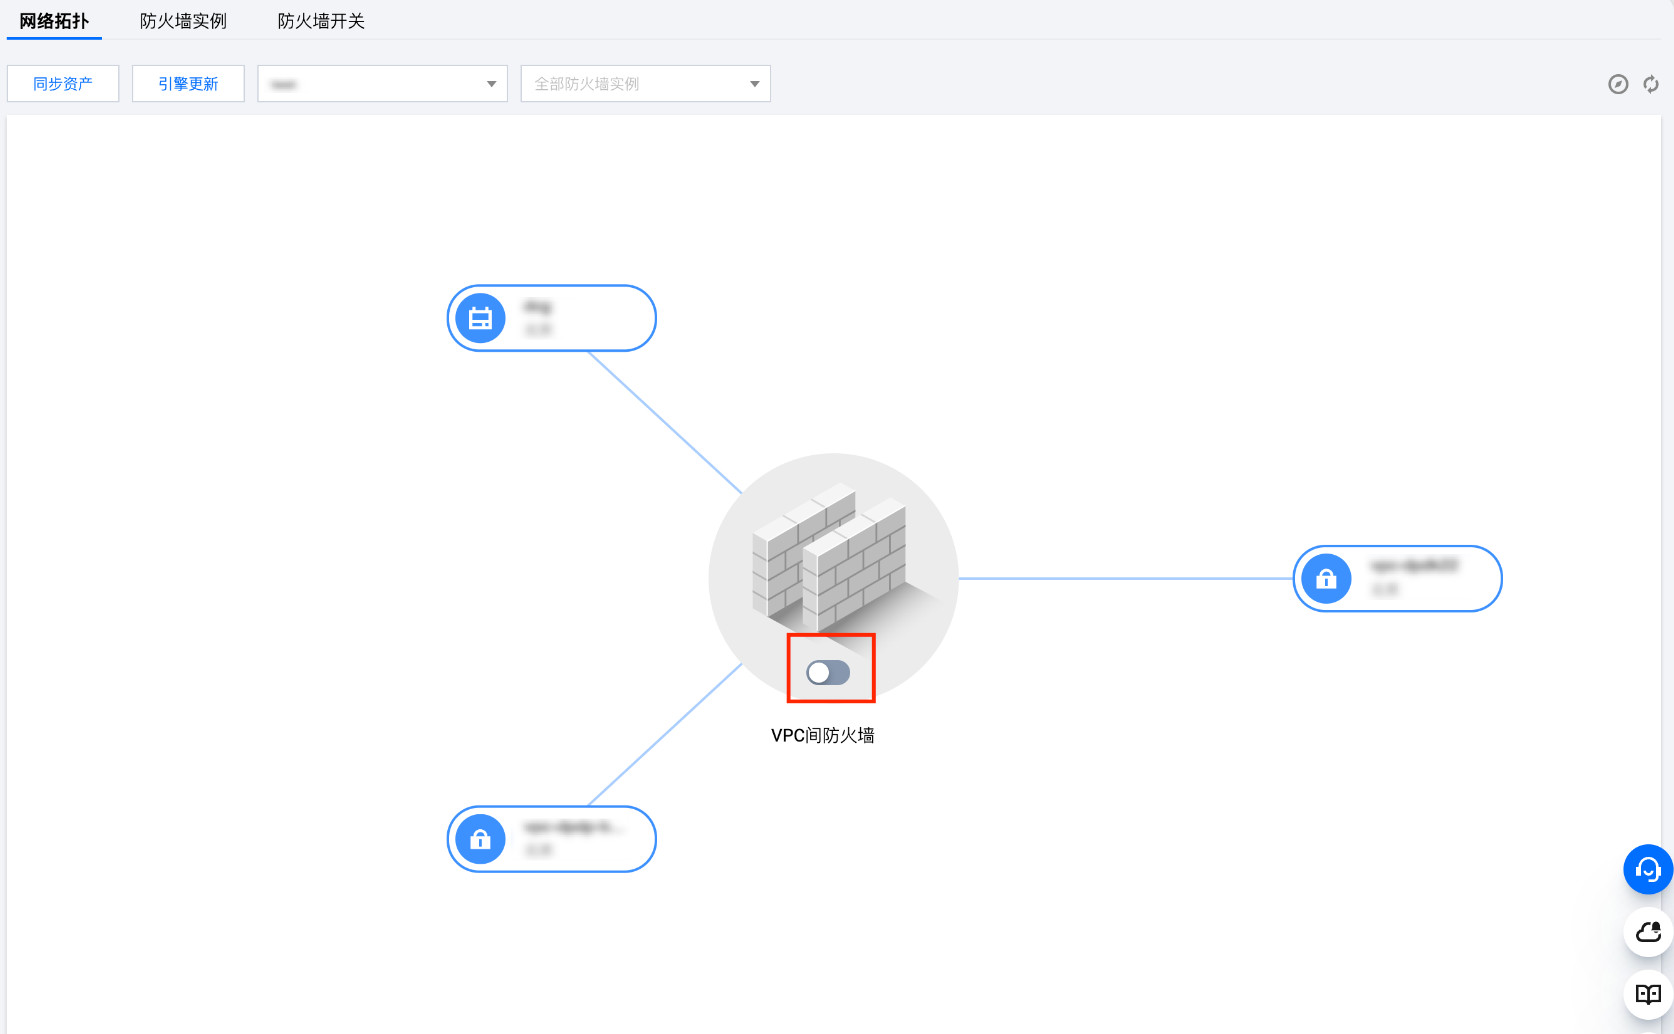Click the lock icon on the right node
This screenshot has height=1034, width=1674.
pos(1326,579)
